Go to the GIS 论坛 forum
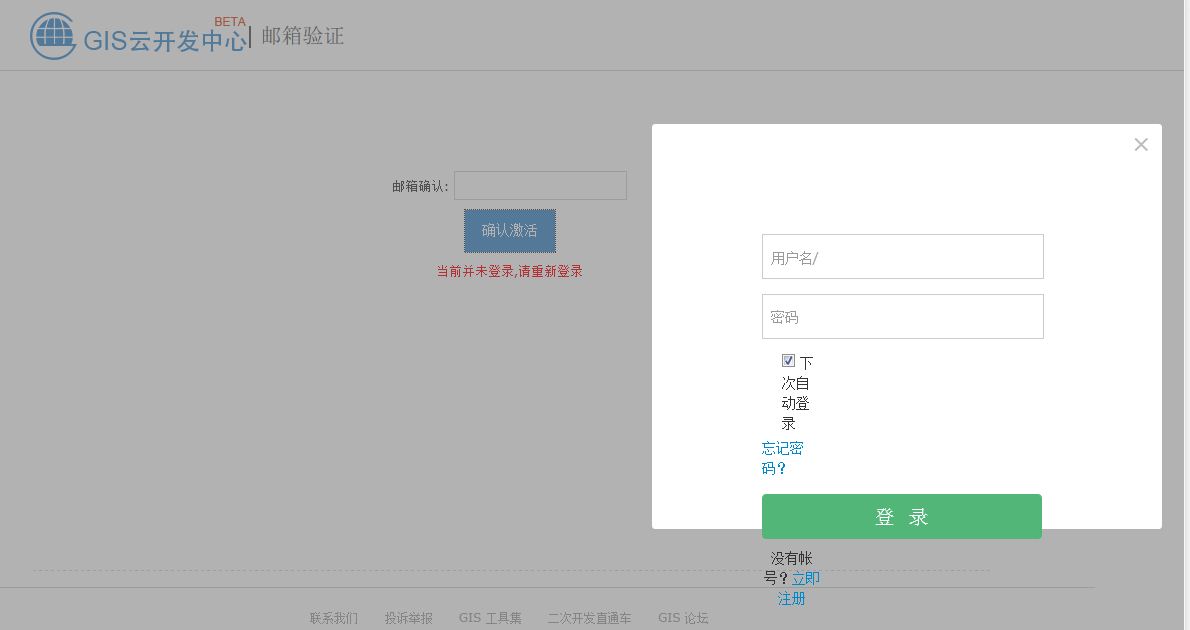This screenshot has width=1190, height=630. point(682,617)
